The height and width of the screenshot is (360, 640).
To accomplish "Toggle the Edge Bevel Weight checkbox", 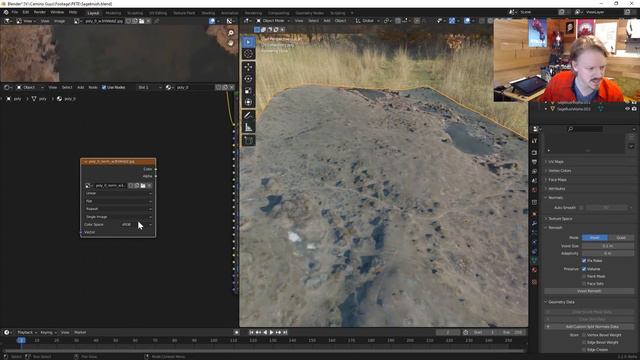I will 584,342.
